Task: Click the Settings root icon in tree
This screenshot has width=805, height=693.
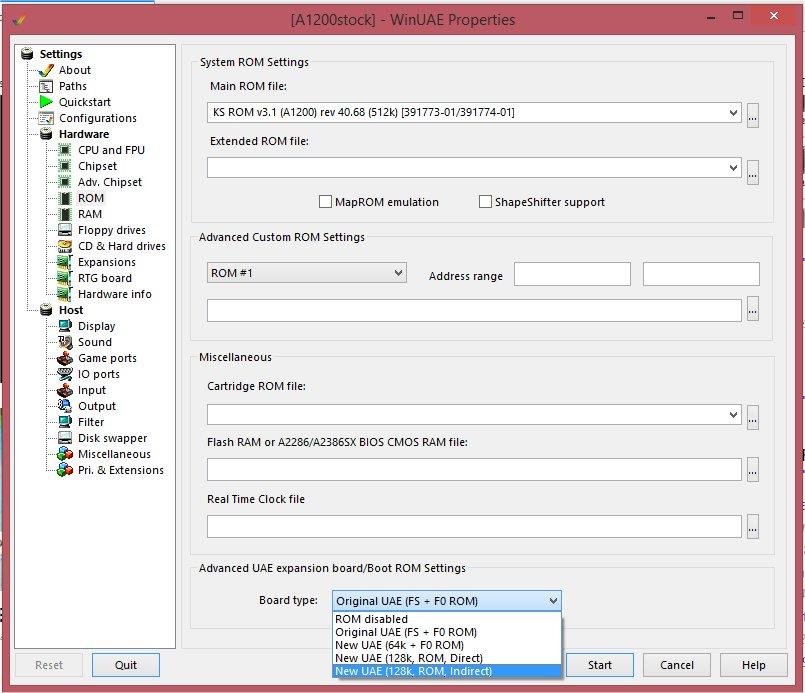Action: 27,54
